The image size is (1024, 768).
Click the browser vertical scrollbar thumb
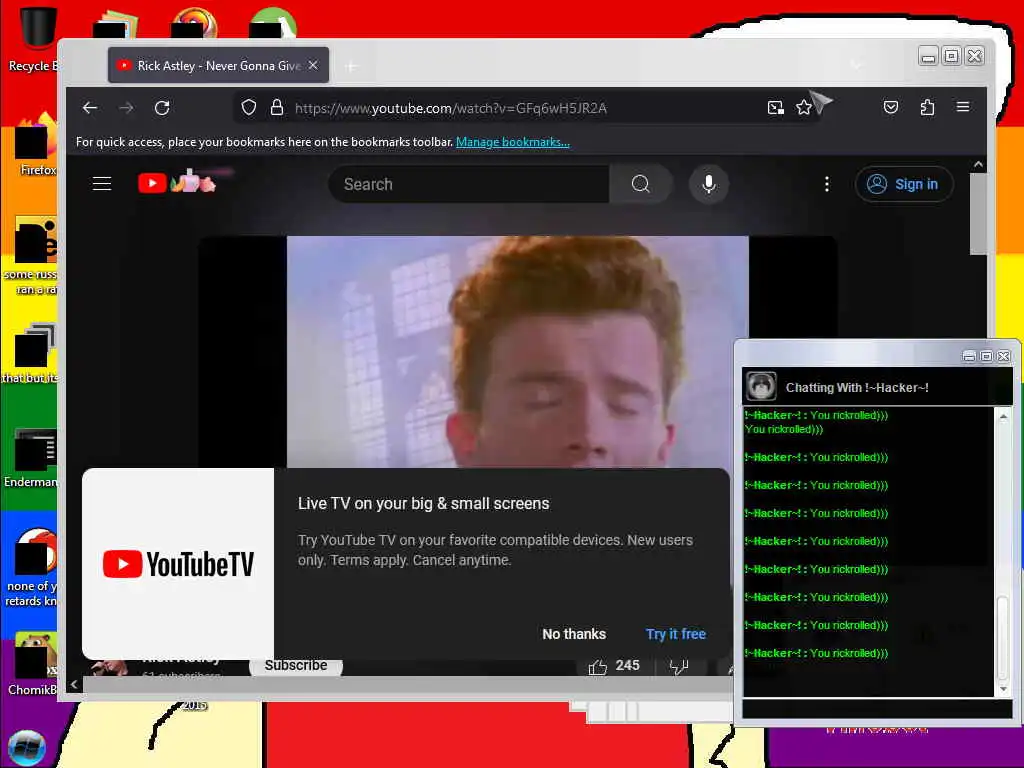[978, 214]
